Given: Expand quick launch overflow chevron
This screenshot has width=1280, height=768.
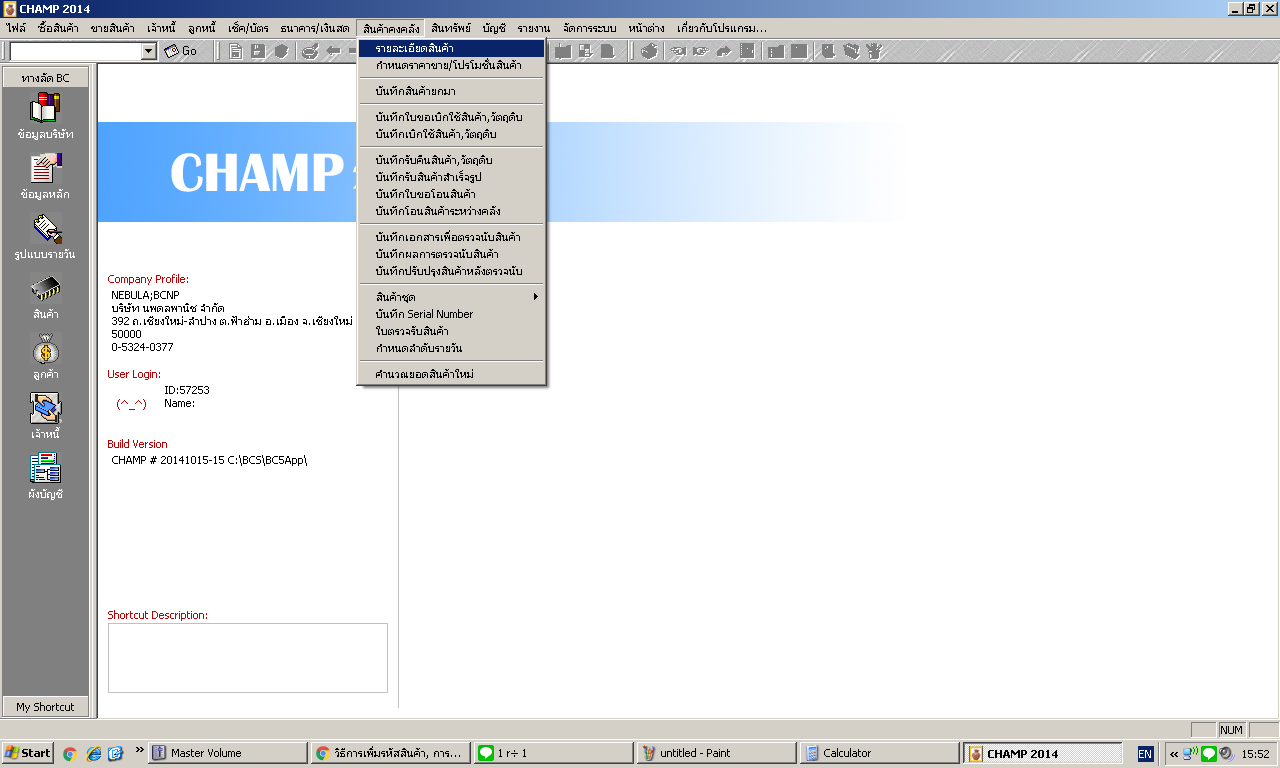Looking at the screenshot, I should [x=139, y=749].
